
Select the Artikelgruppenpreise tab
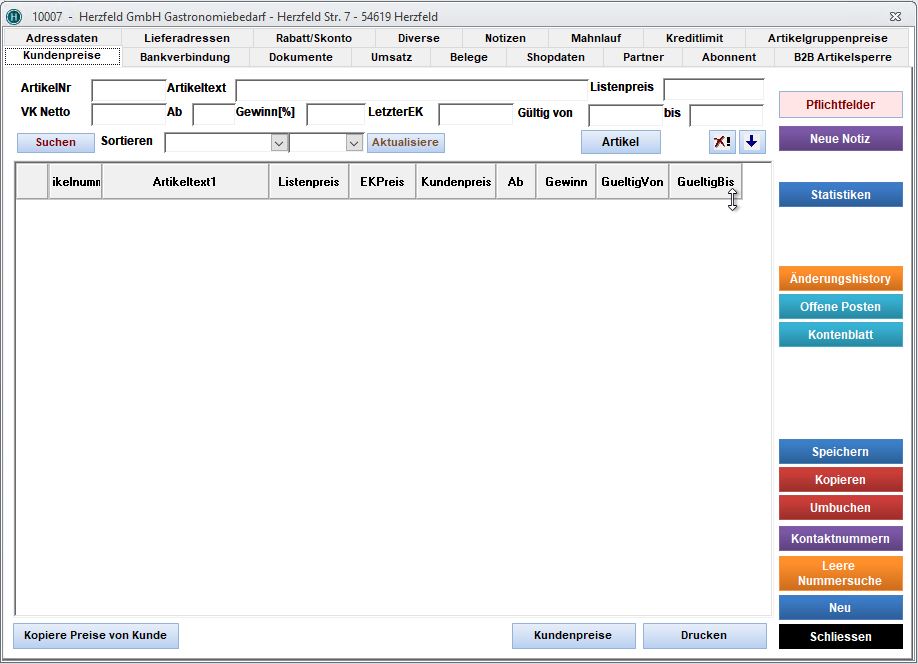pyautogui.click(x=827, y=38)
